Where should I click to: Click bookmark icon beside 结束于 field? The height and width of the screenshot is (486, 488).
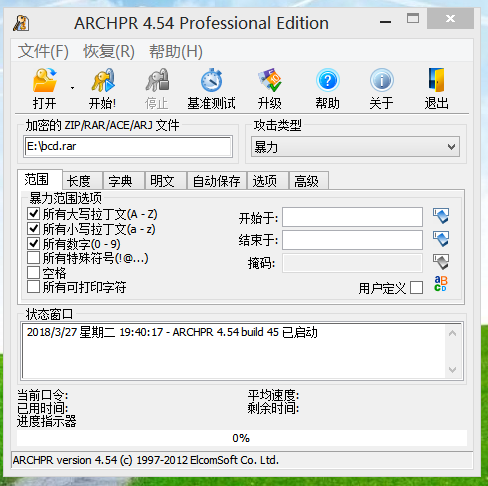click(441, 239)
